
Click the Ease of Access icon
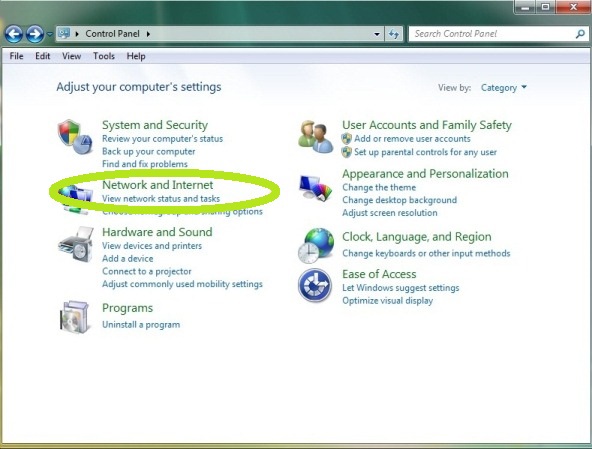315,285
